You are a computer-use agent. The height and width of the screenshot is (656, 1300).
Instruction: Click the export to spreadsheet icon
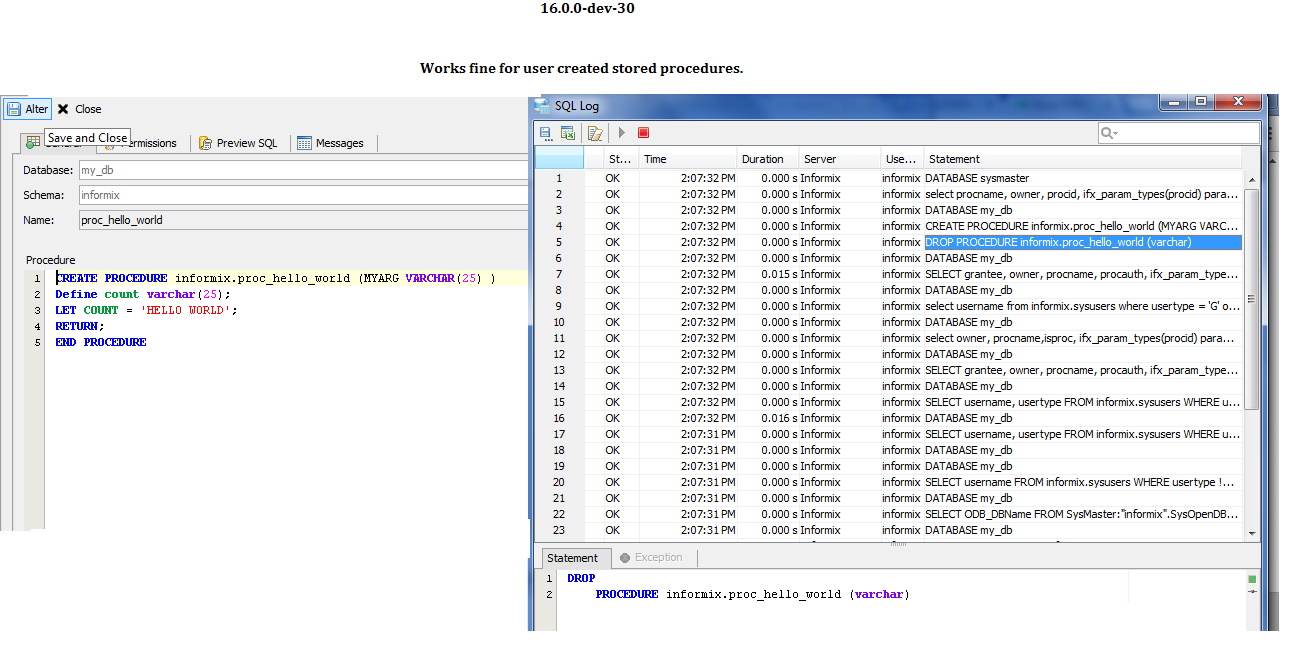click(568, 132)
